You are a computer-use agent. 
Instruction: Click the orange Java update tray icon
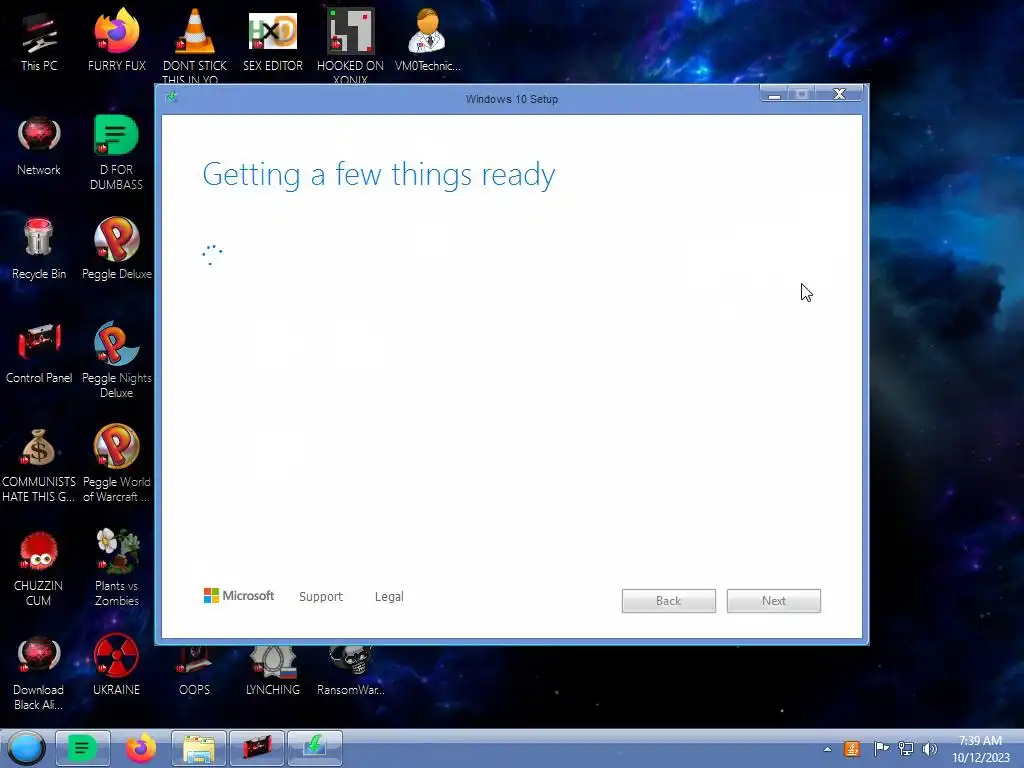click(x=852, y=749)
